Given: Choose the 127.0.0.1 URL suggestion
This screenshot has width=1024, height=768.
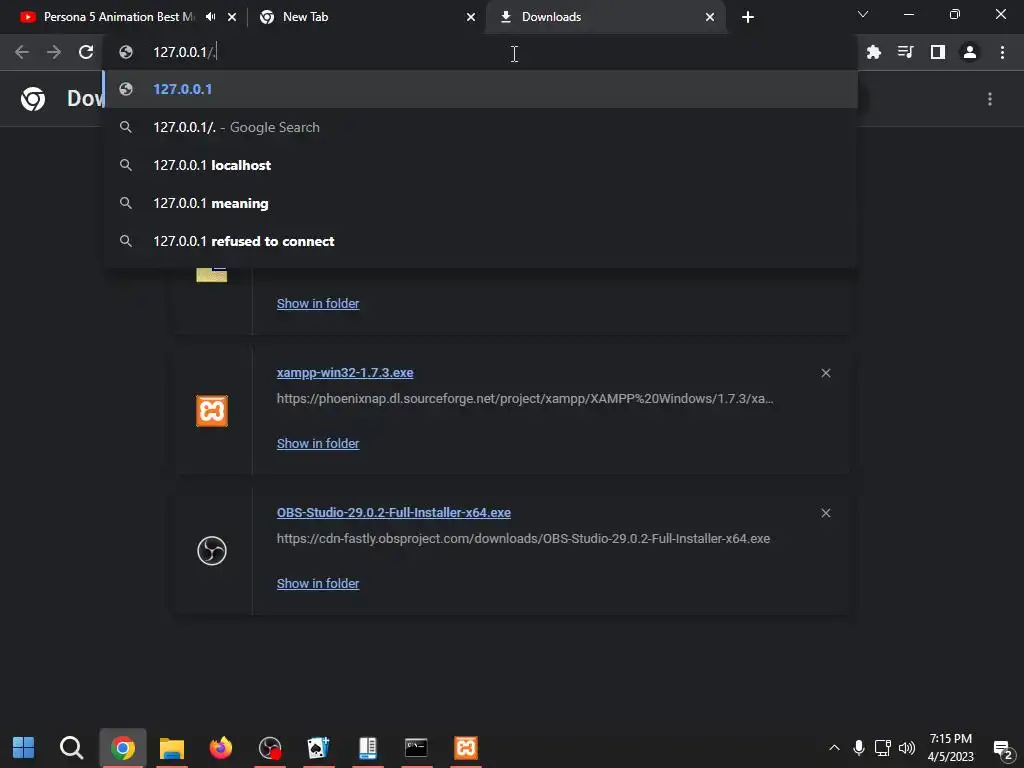Looking at the screenshot, I should pyautogui.click(x=480, y=89).
